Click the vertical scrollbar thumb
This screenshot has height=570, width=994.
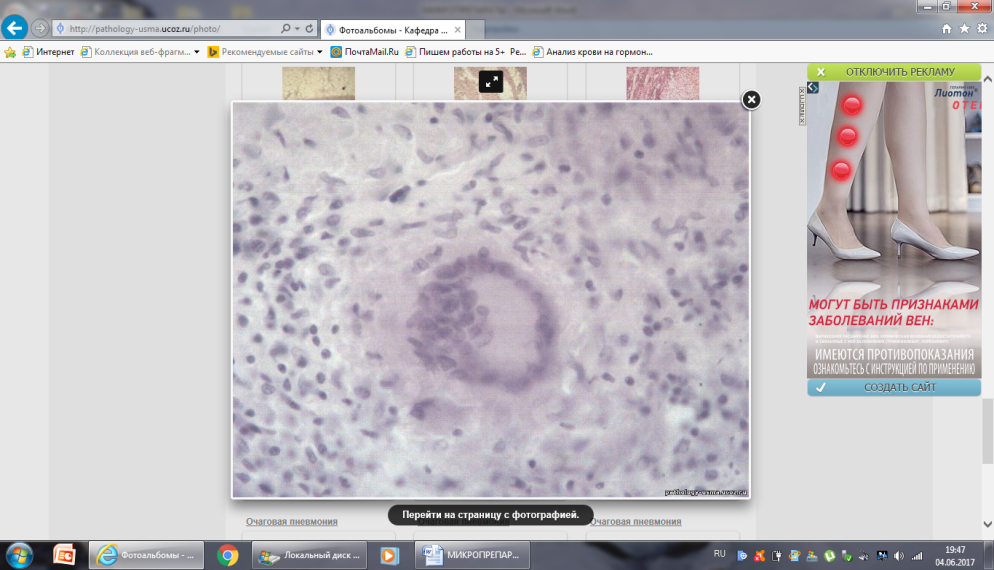(988, 432)
